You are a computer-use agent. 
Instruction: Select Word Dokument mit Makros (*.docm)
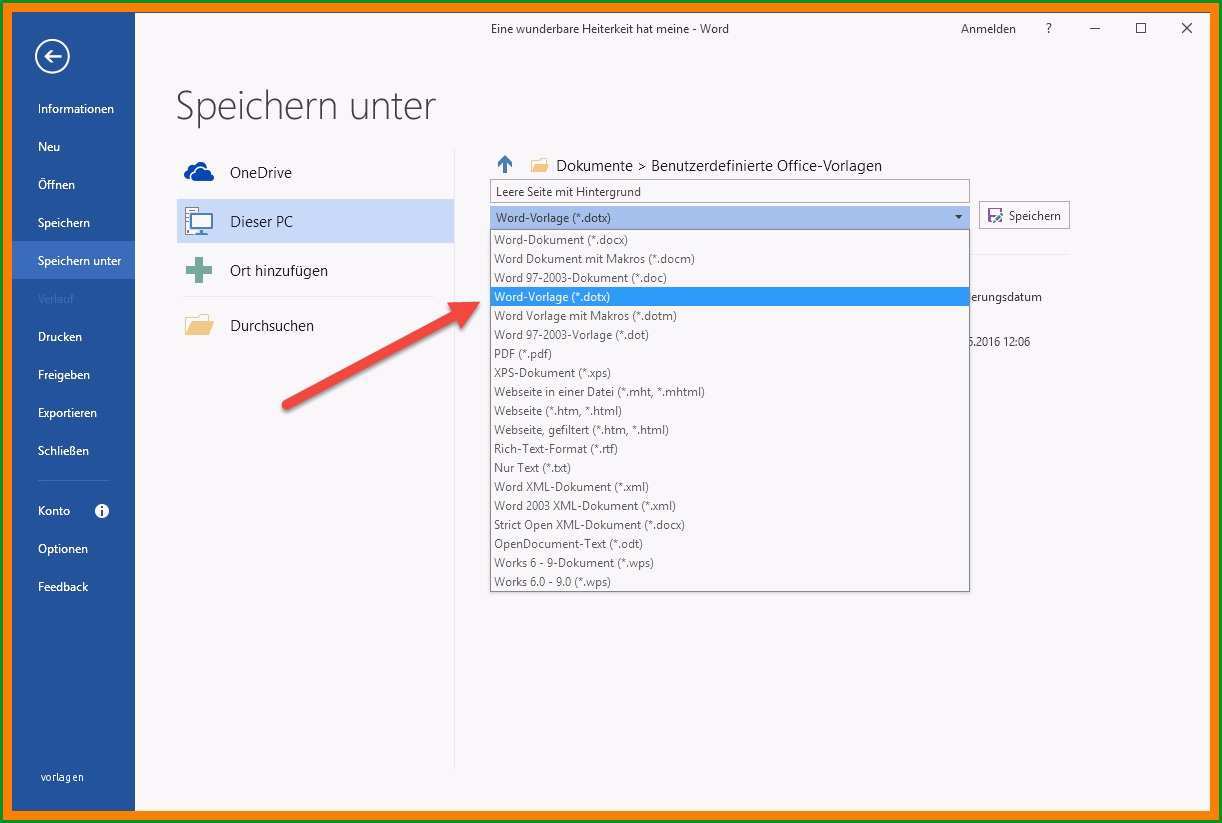(730, 259)
